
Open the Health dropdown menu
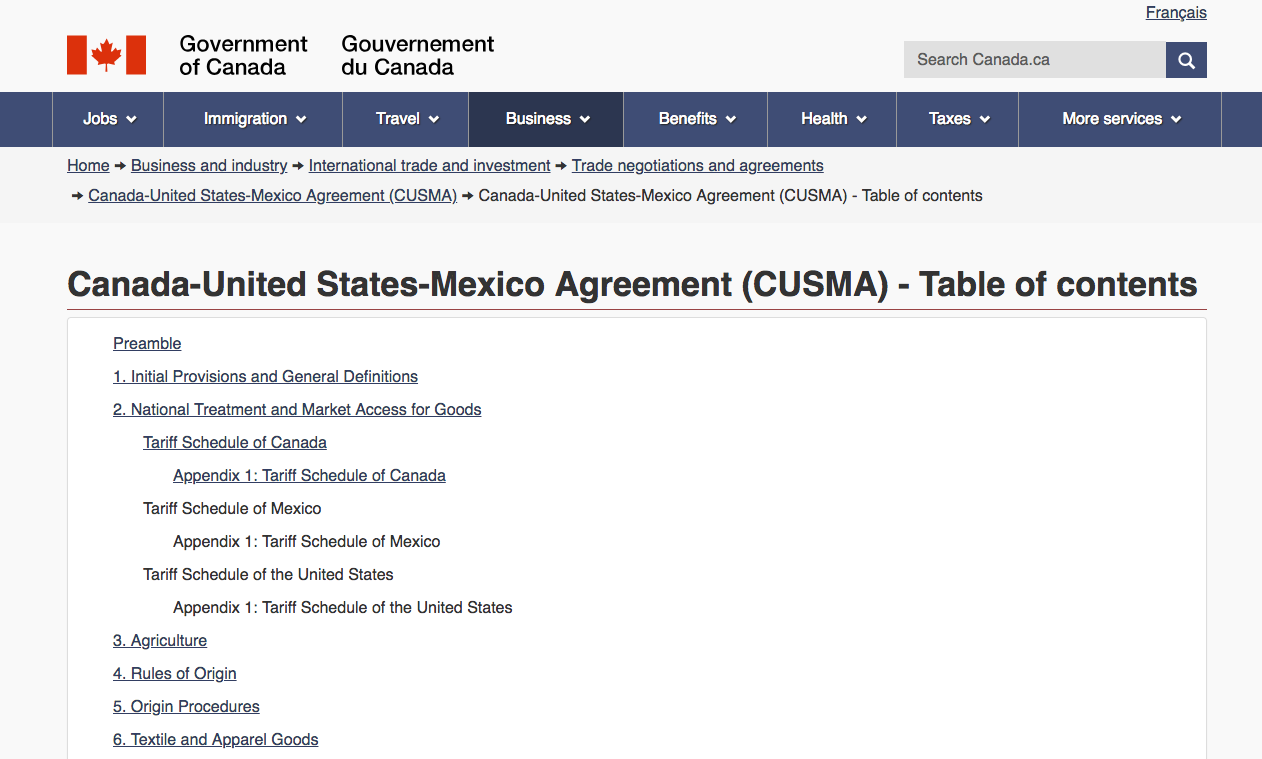click(831, 119)
